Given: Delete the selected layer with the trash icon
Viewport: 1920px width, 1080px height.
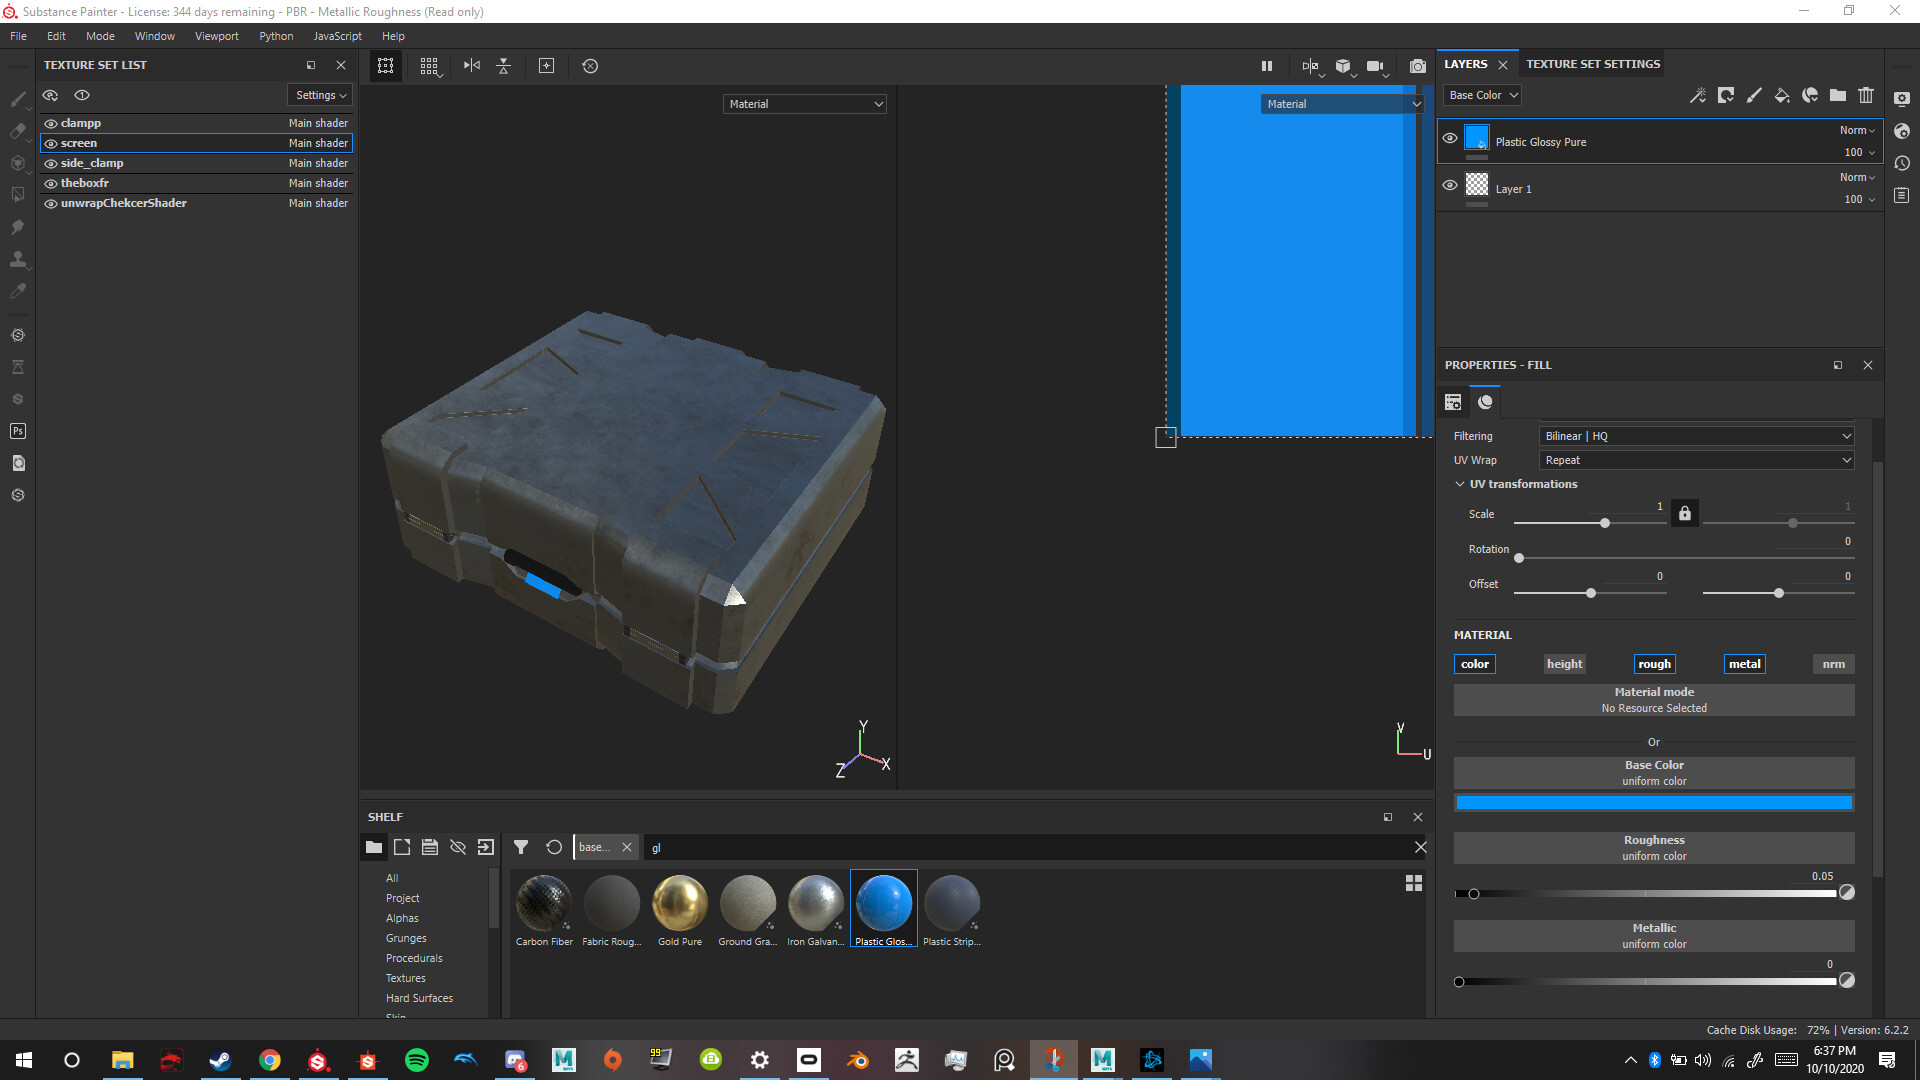Looking at the screenshot, I should pos(1866,95).
